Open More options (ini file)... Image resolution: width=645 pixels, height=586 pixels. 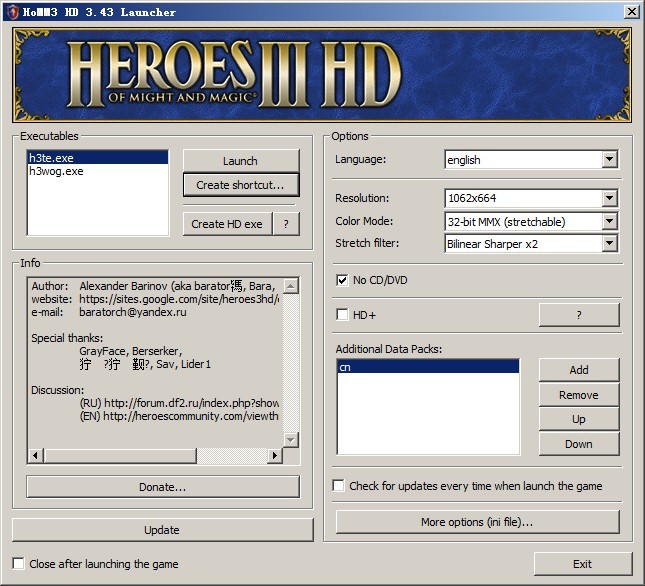(x=477, y=522)
